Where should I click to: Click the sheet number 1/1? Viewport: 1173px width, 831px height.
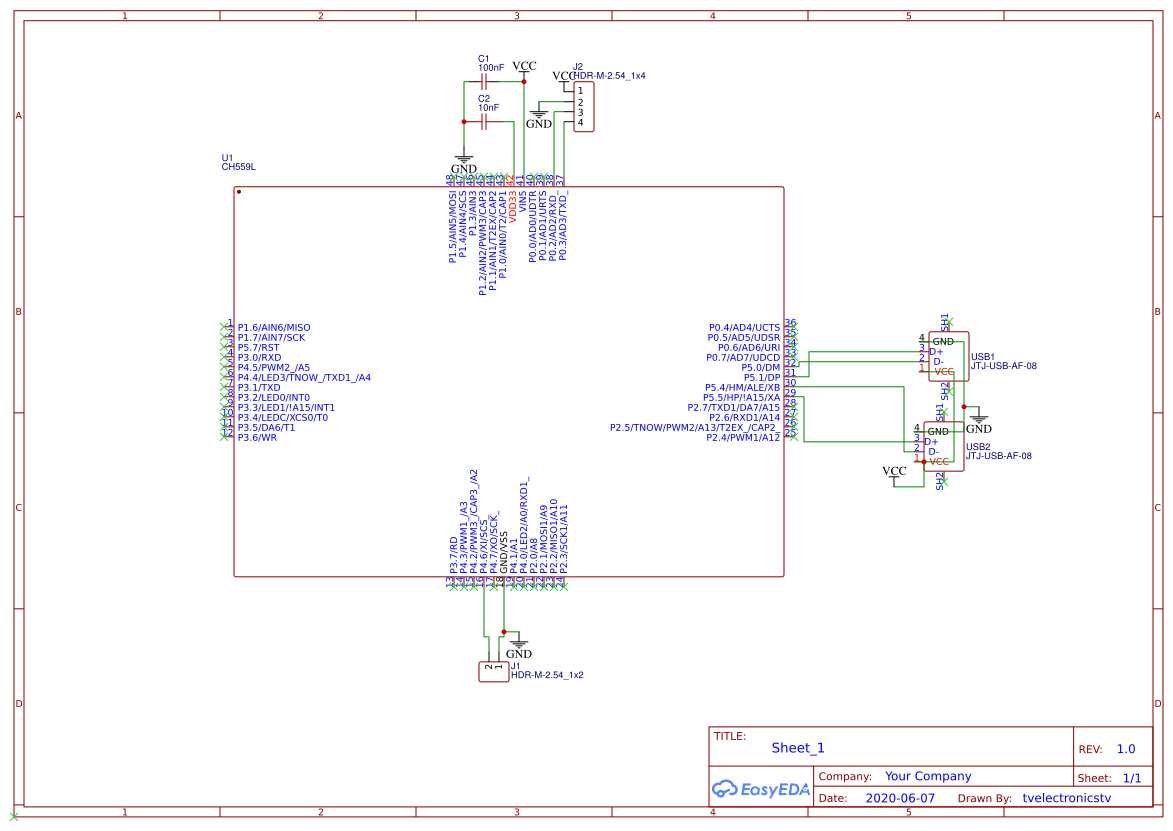tap(1132, 778)
